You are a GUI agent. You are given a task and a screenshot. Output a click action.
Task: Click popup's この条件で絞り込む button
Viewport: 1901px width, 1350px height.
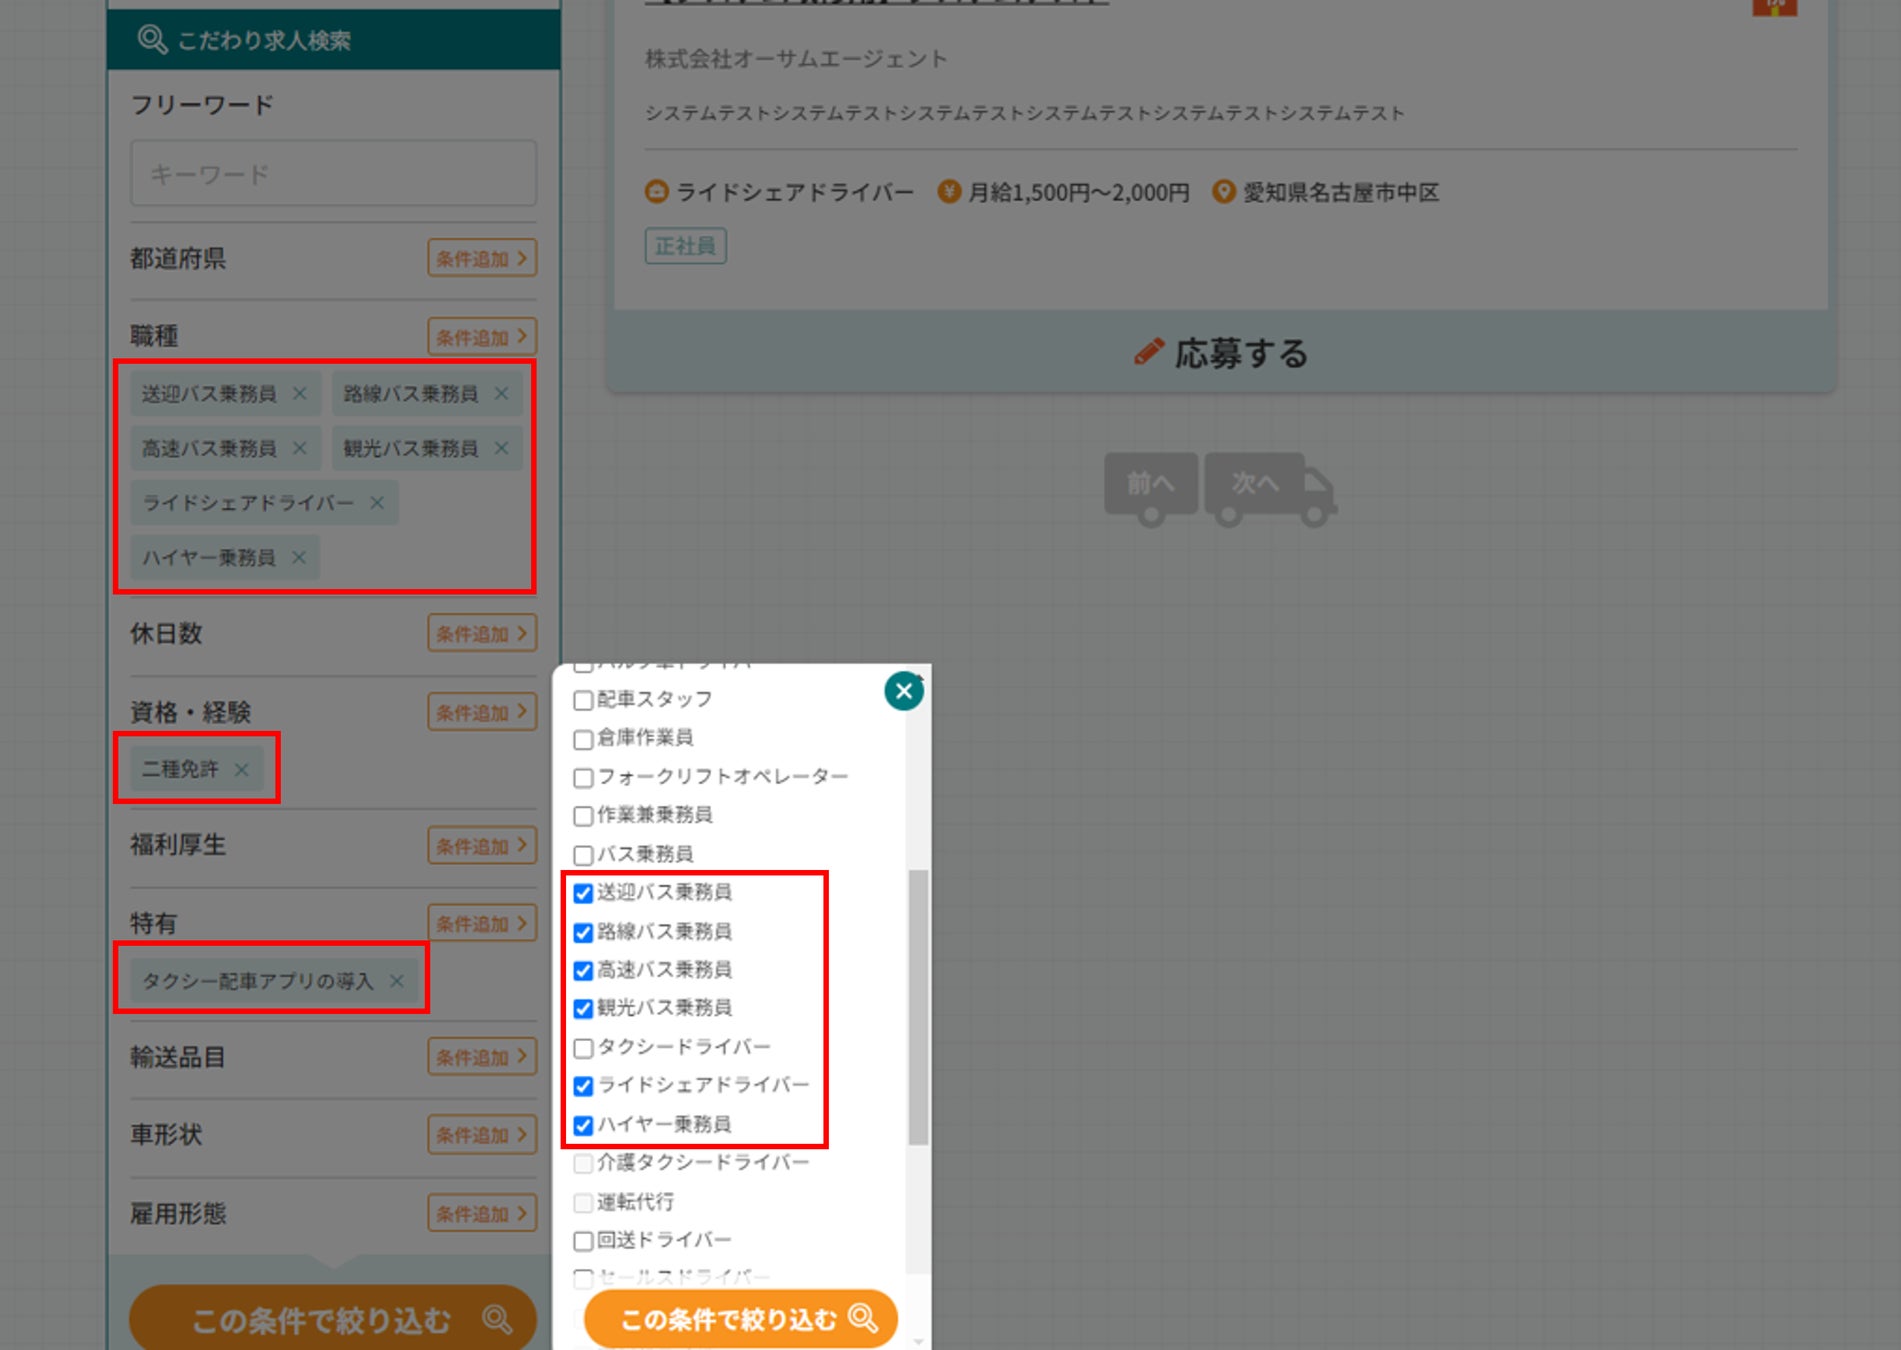point(741,1319)
